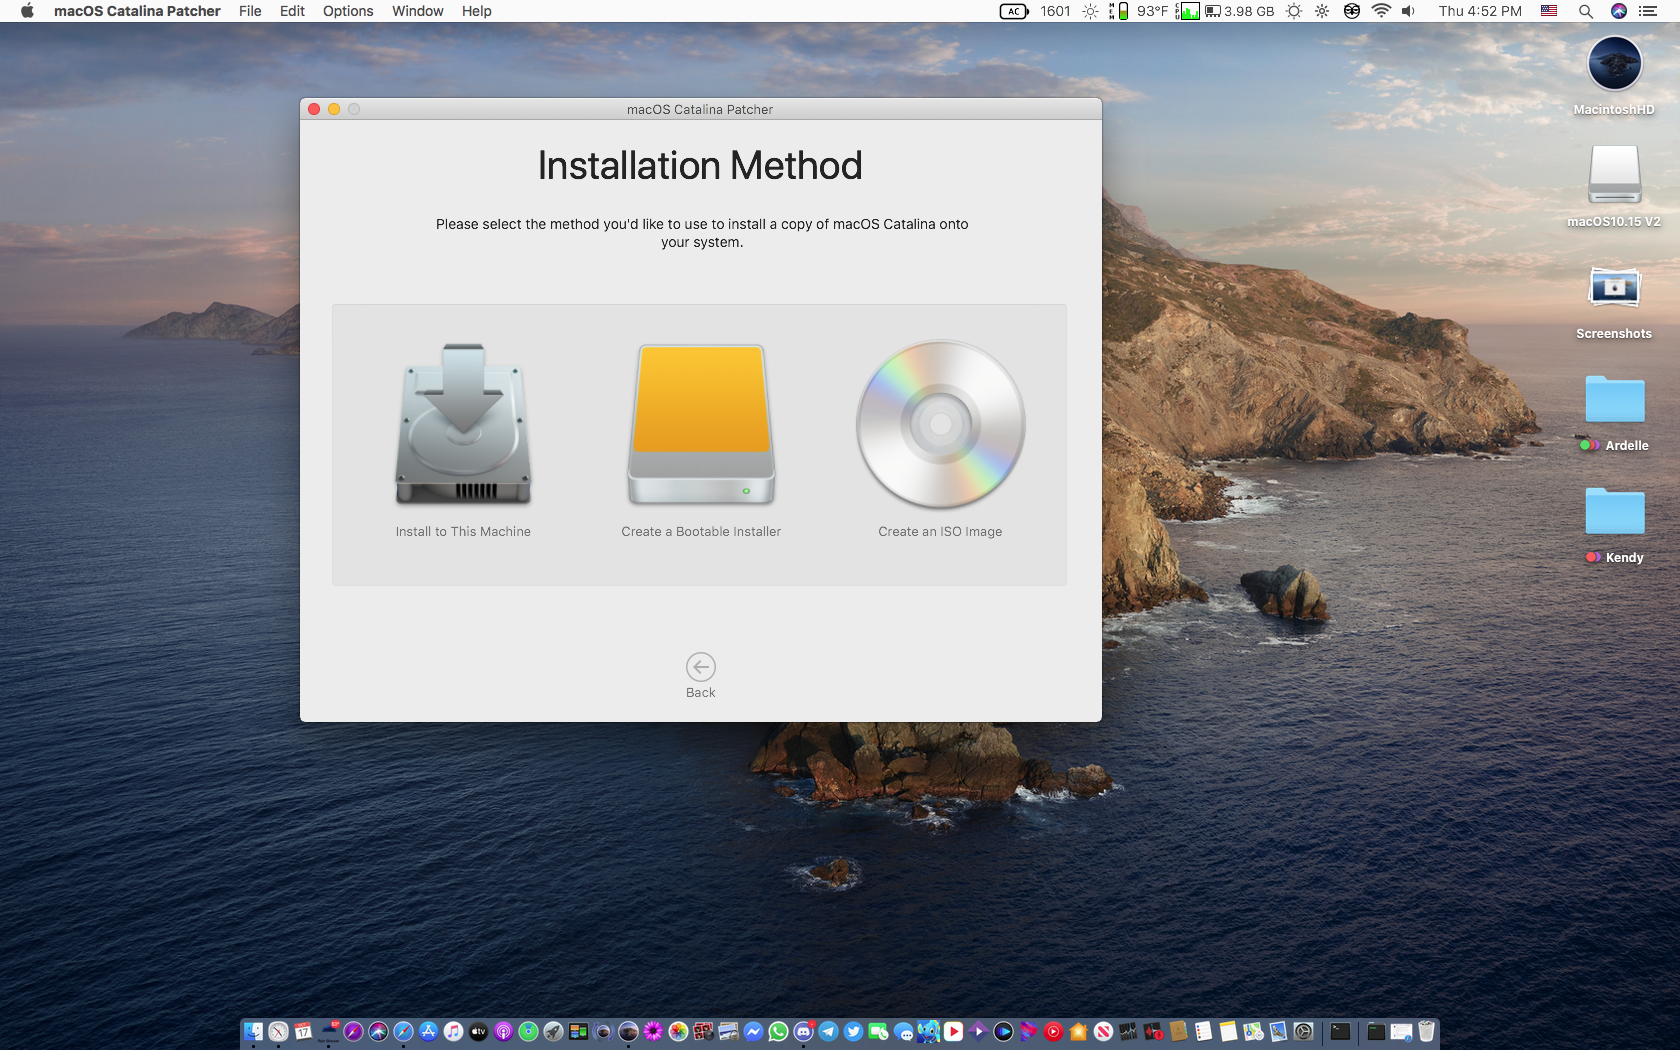The image size is (1680, 1050).
Task: Open Messenger from the Dock
Action: (753, 1031)
